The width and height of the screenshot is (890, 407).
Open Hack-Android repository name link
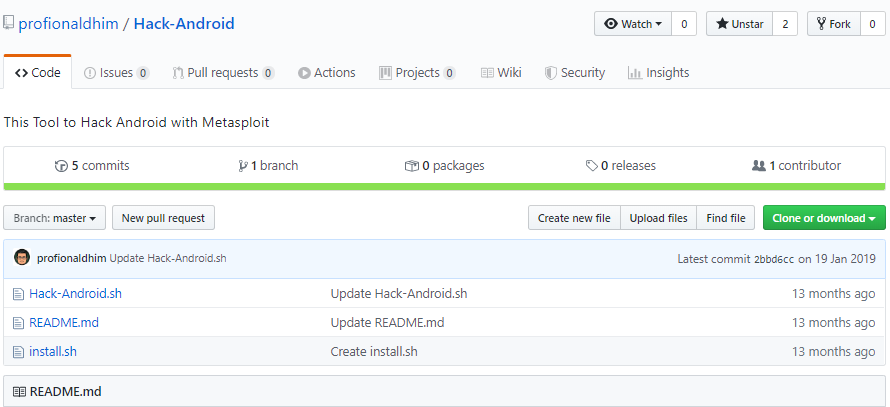[184, 24]
